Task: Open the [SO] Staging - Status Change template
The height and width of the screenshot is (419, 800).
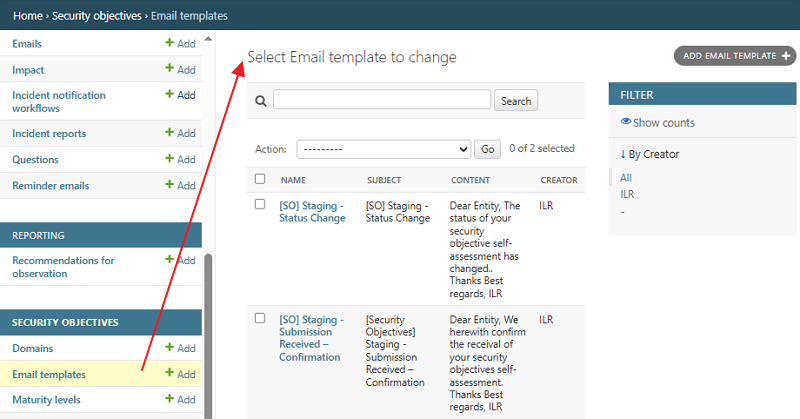Action: 312,212
